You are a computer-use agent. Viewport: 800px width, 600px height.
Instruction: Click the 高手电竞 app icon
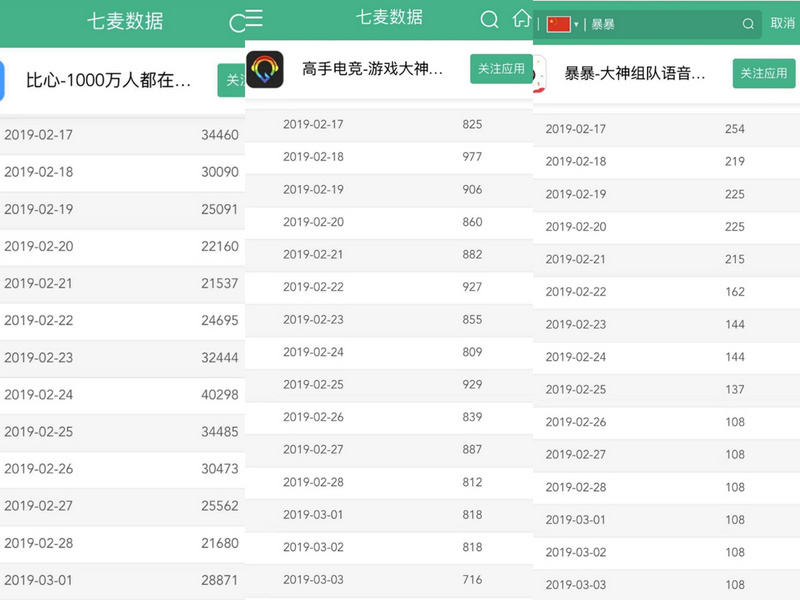(265, 69)
